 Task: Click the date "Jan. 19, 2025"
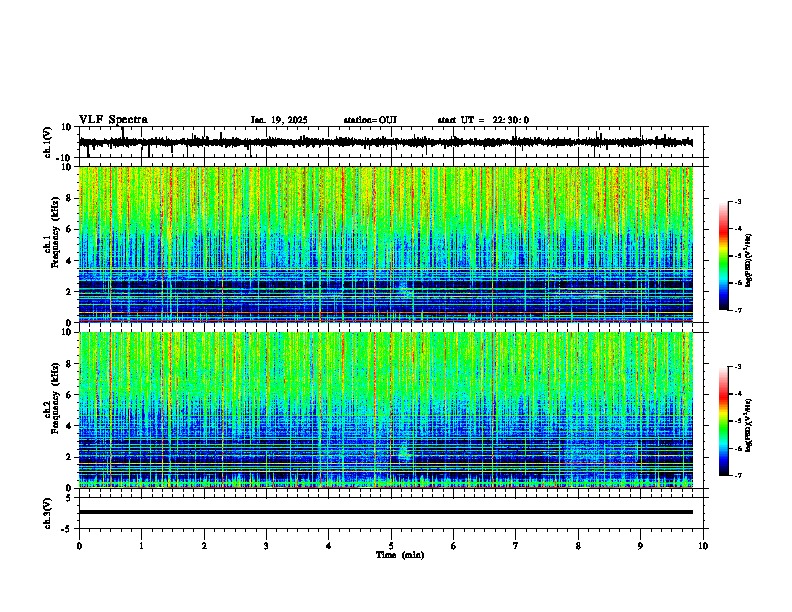pos(279,120)
